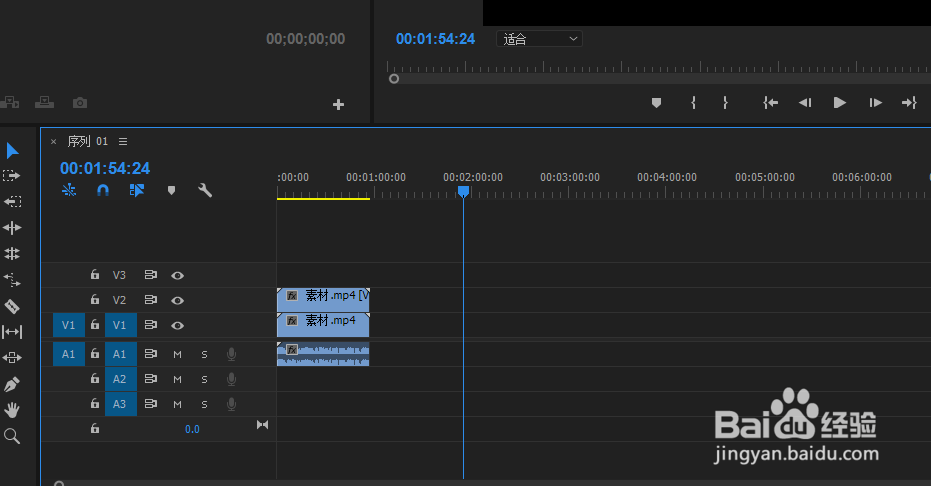Screen dimensions: 931x486
Task: Select the Hand tool
Action: pos(12,410)
